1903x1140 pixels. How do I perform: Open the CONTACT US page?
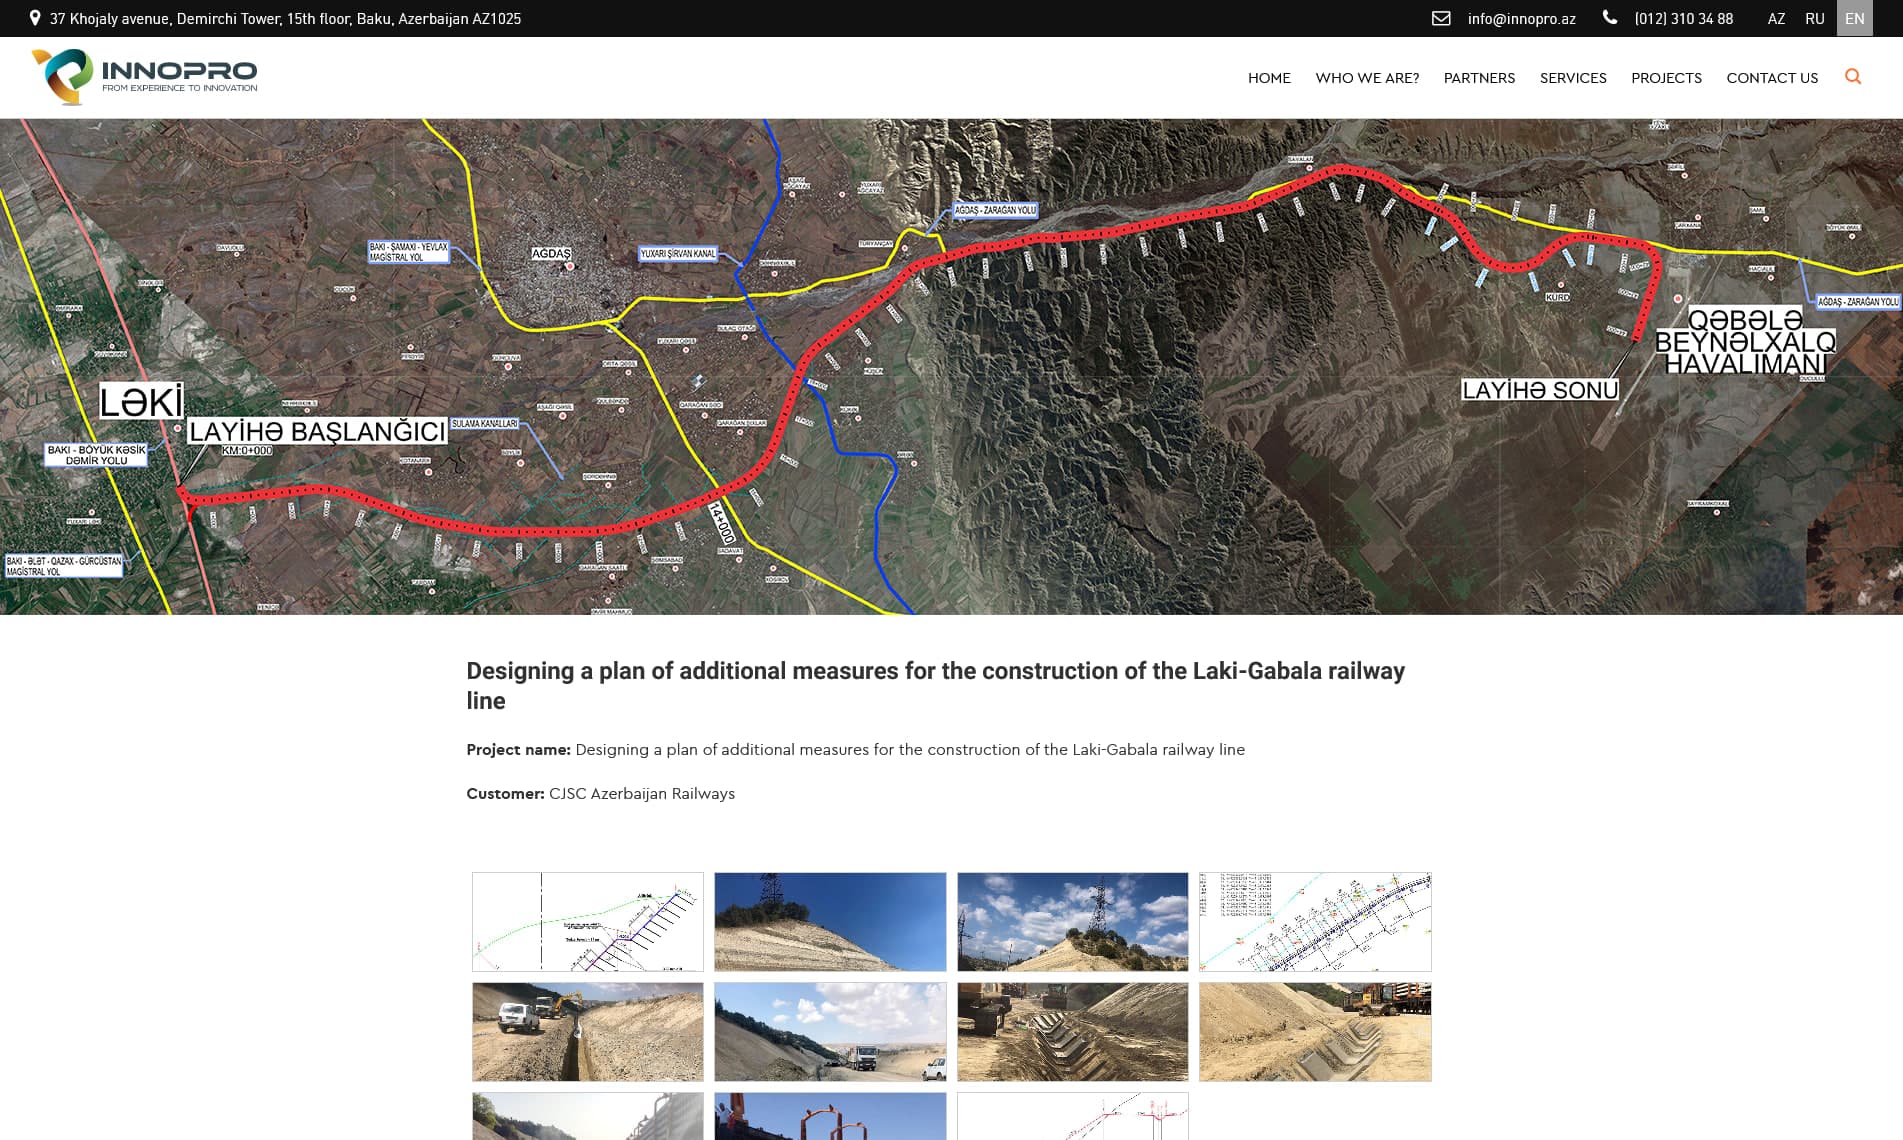pyautogui.click(x=1772, y=78)
